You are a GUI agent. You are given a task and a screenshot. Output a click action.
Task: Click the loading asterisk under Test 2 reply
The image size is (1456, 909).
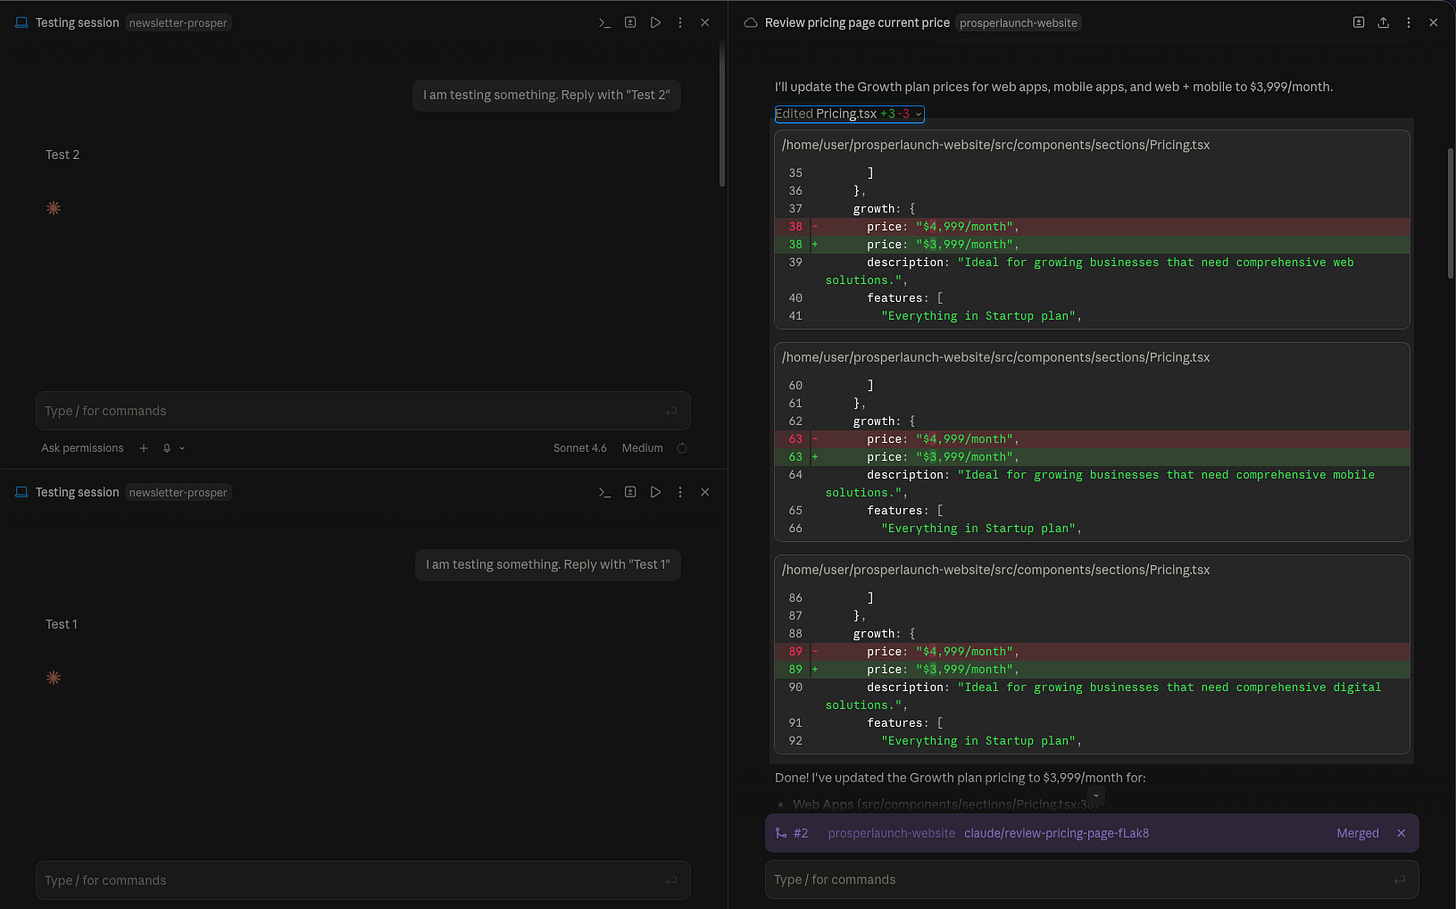[53, 208]
